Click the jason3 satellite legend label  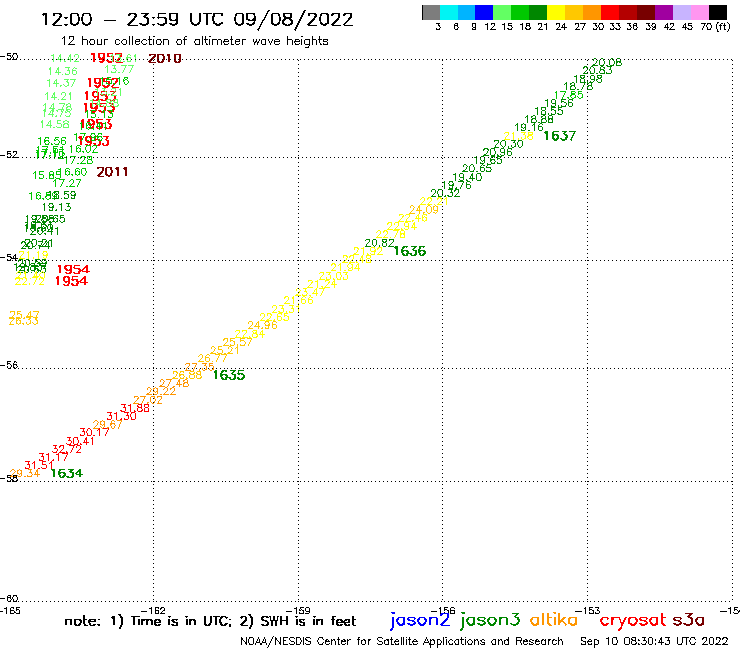click(x=490, y=620)
